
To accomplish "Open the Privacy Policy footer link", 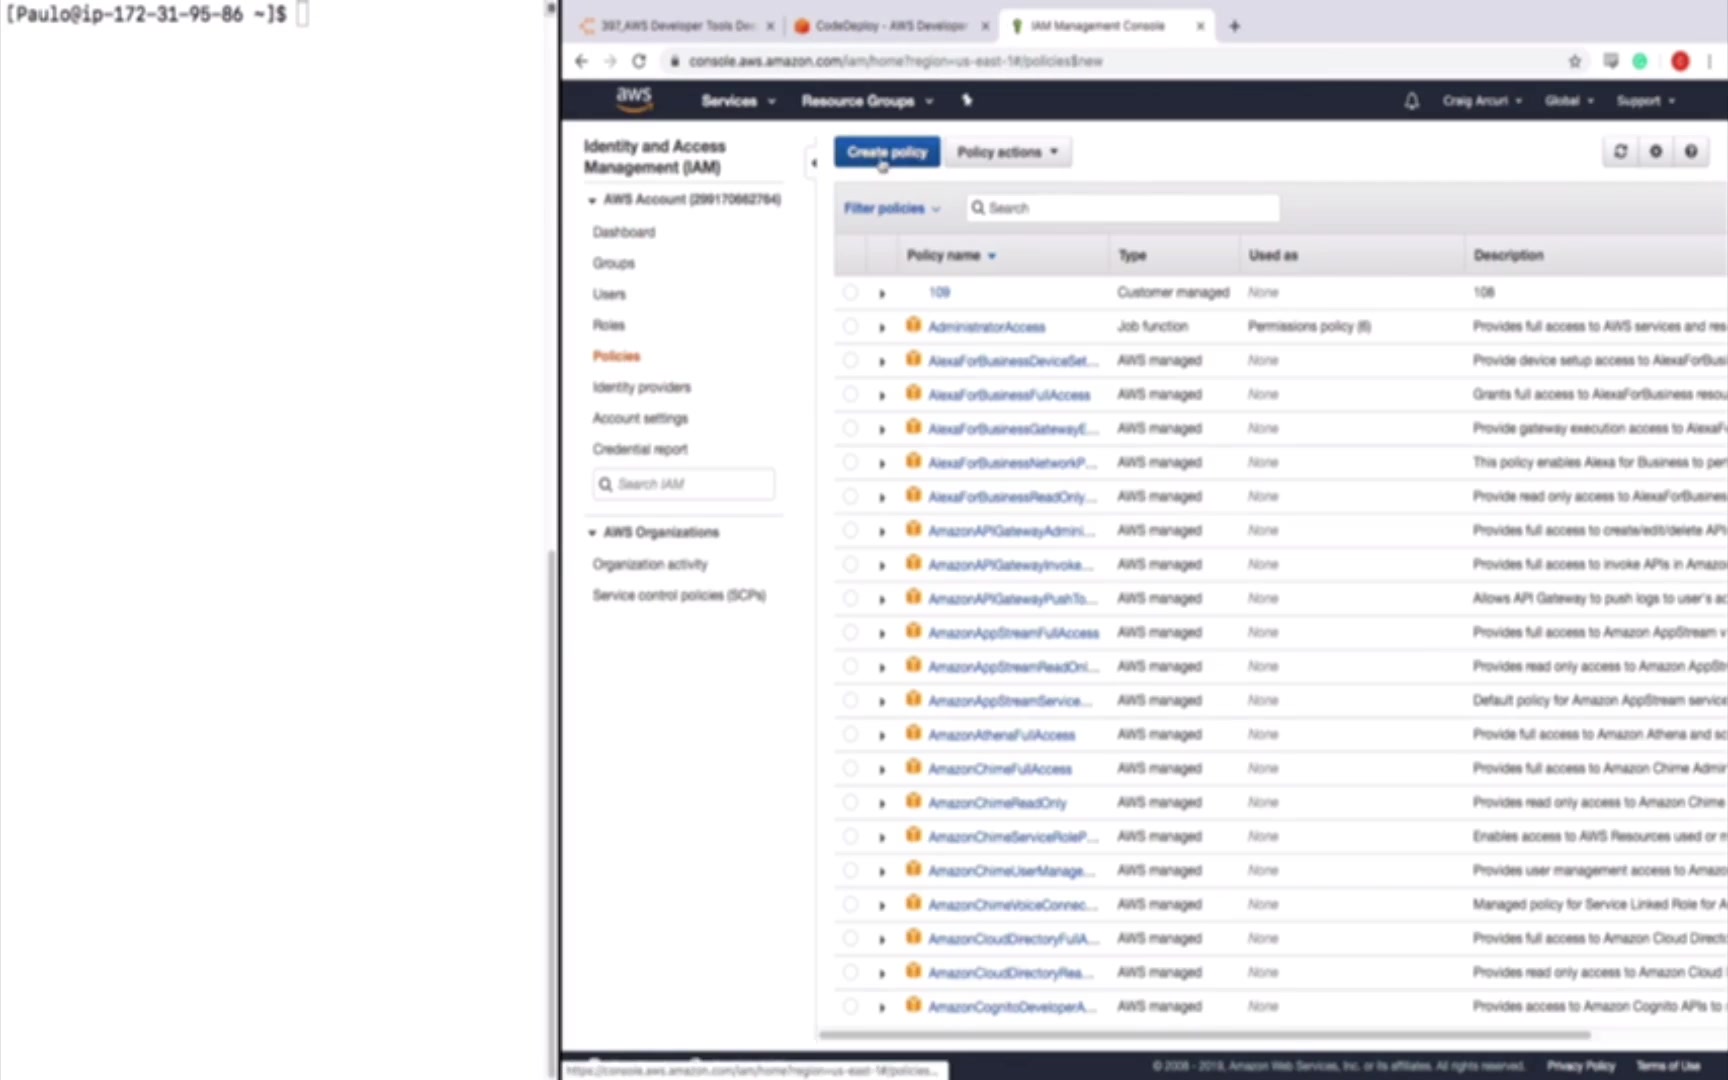I will pyautogui.click(x=1581, y=1065).
